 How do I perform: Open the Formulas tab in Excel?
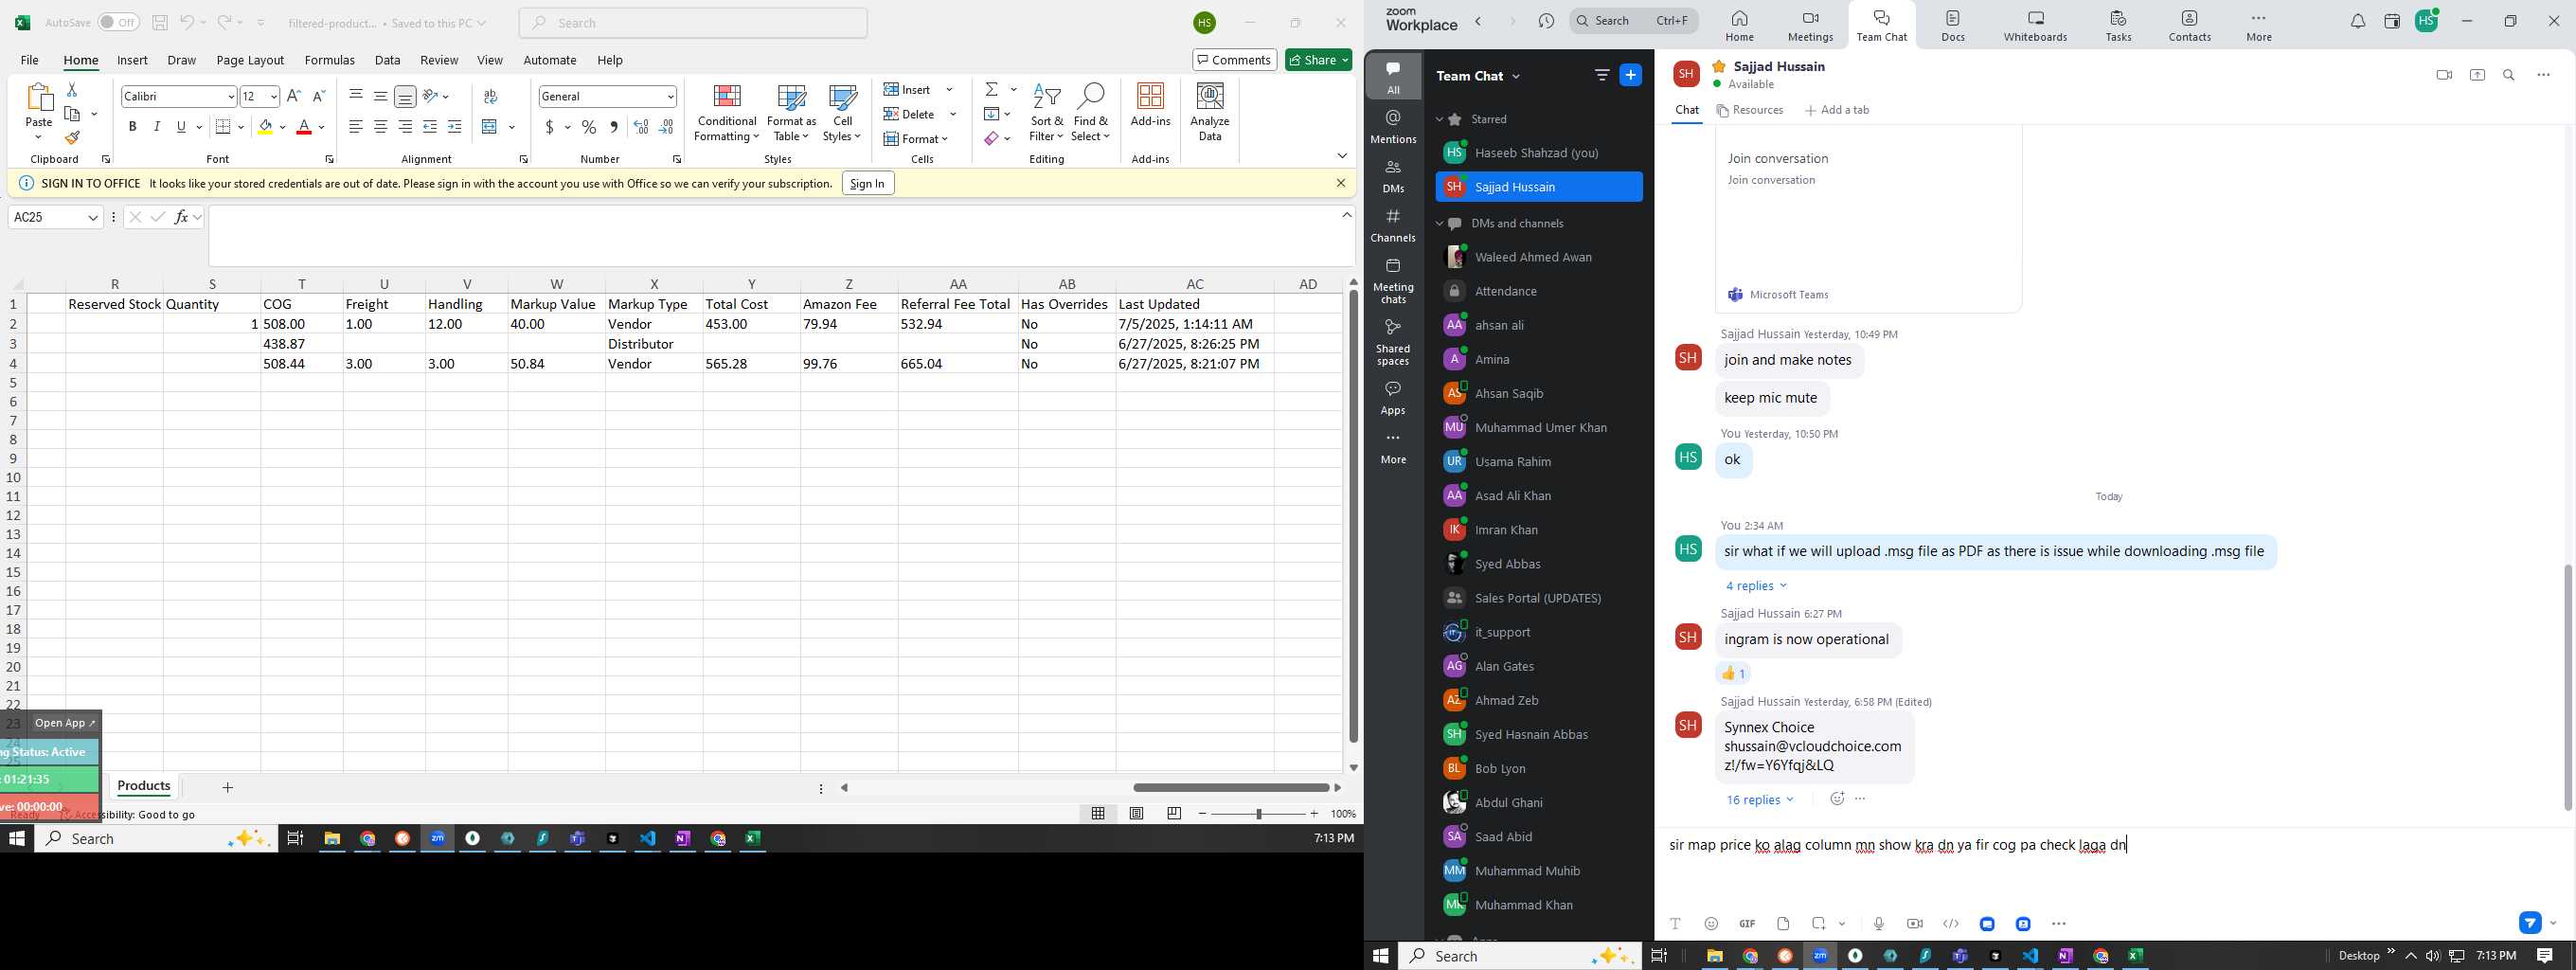click(x=329, y=60)
